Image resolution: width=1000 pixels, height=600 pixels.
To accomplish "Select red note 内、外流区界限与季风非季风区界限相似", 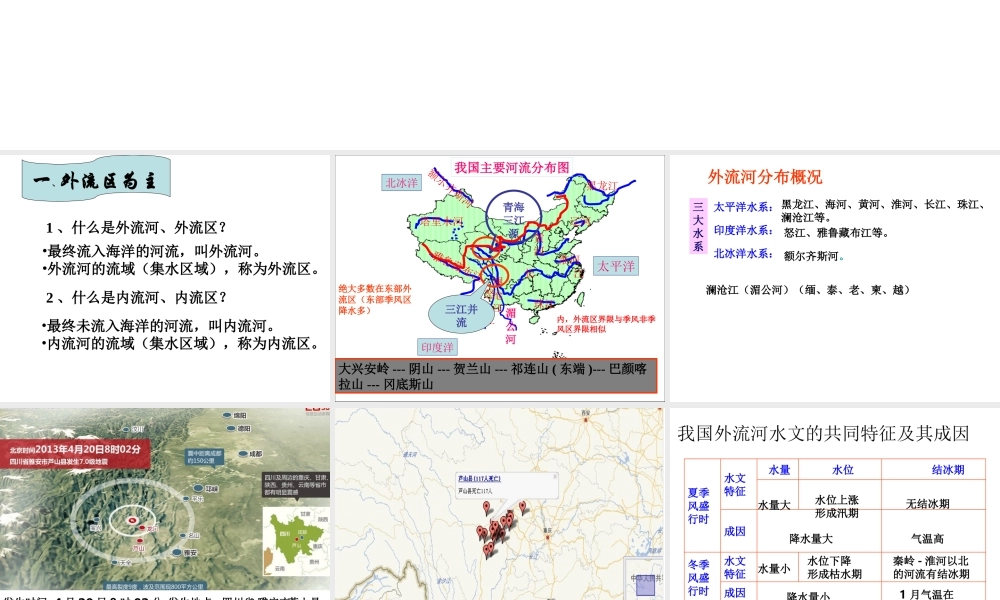I will coord(606,324).
